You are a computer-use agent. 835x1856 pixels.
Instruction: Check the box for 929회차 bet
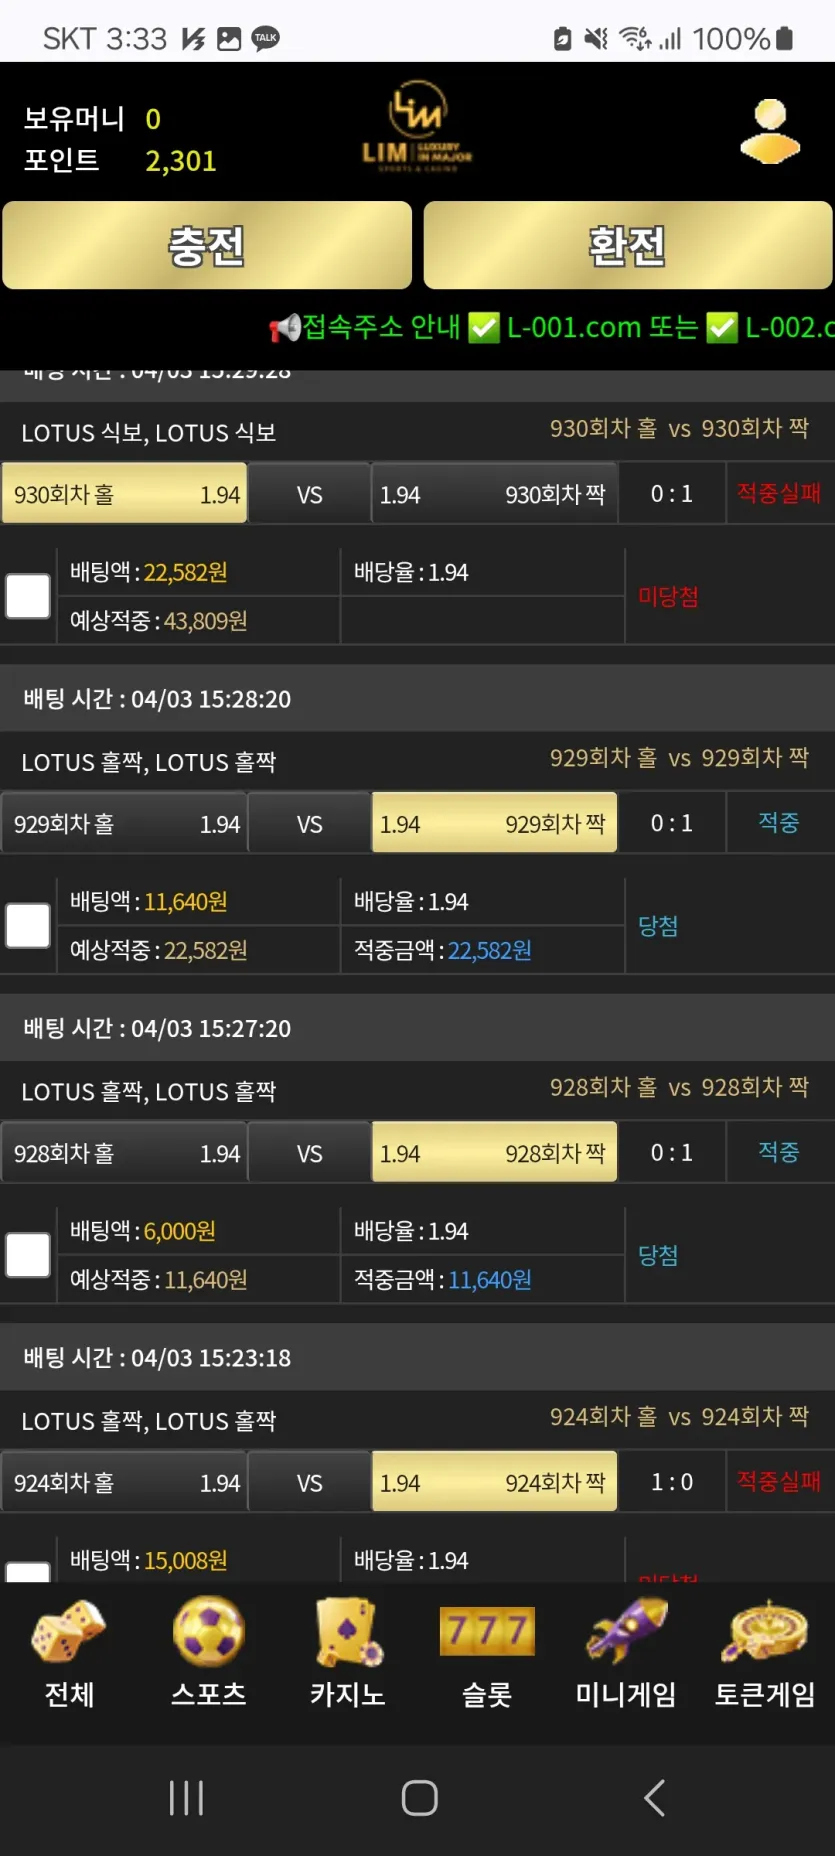(28, 925)
